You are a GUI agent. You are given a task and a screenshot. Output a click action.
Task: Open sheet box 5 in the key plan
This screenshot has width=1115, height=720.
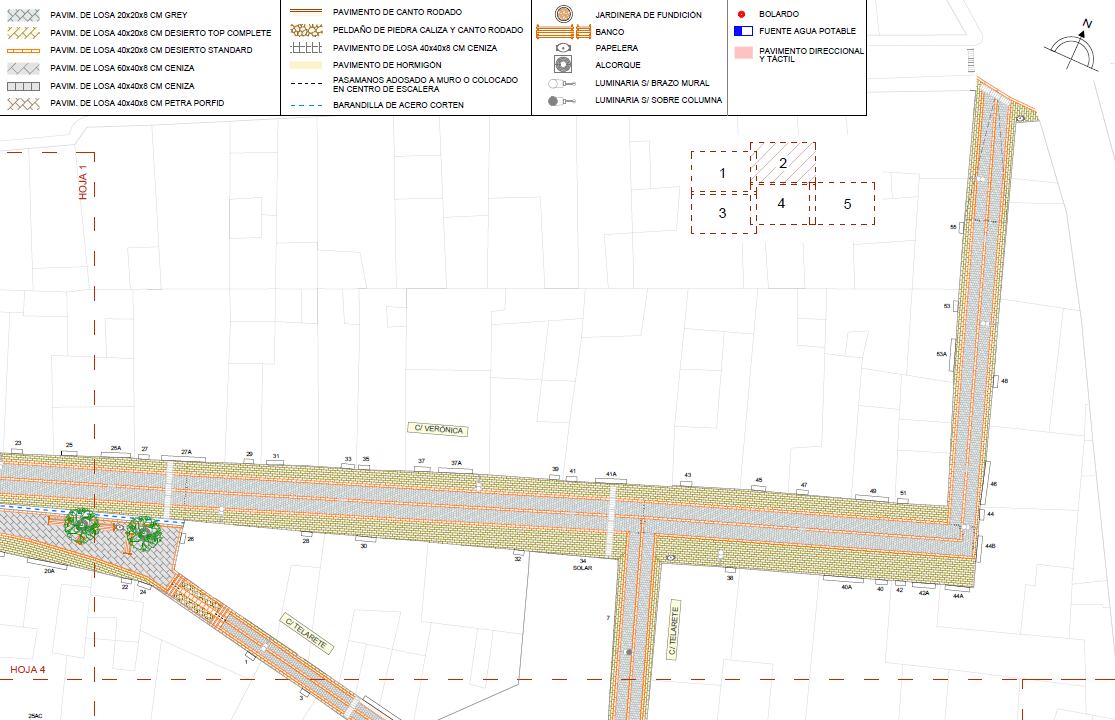(847, 203)
